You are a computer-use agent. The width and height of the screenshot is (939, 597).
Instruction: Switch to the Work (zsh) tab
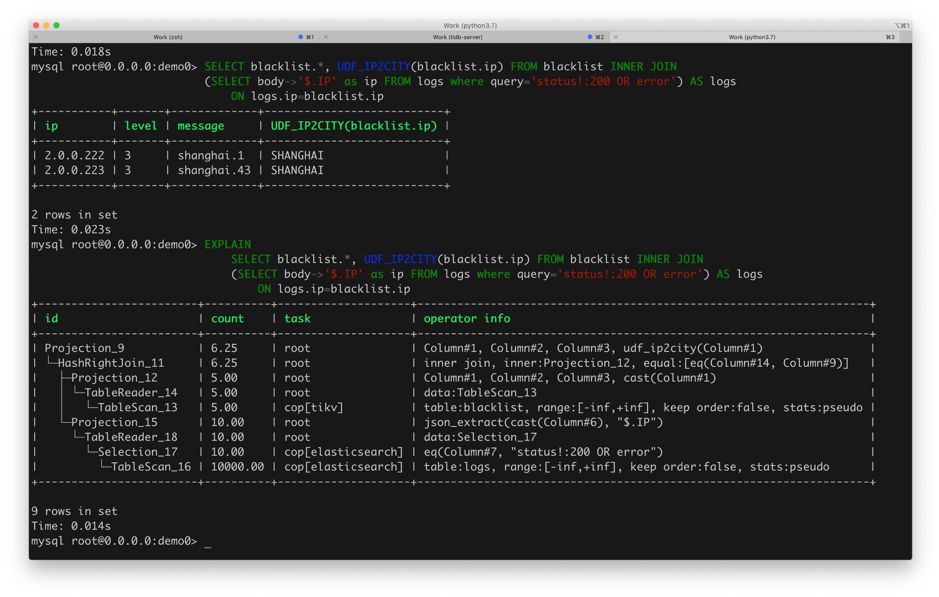[167, 37]
